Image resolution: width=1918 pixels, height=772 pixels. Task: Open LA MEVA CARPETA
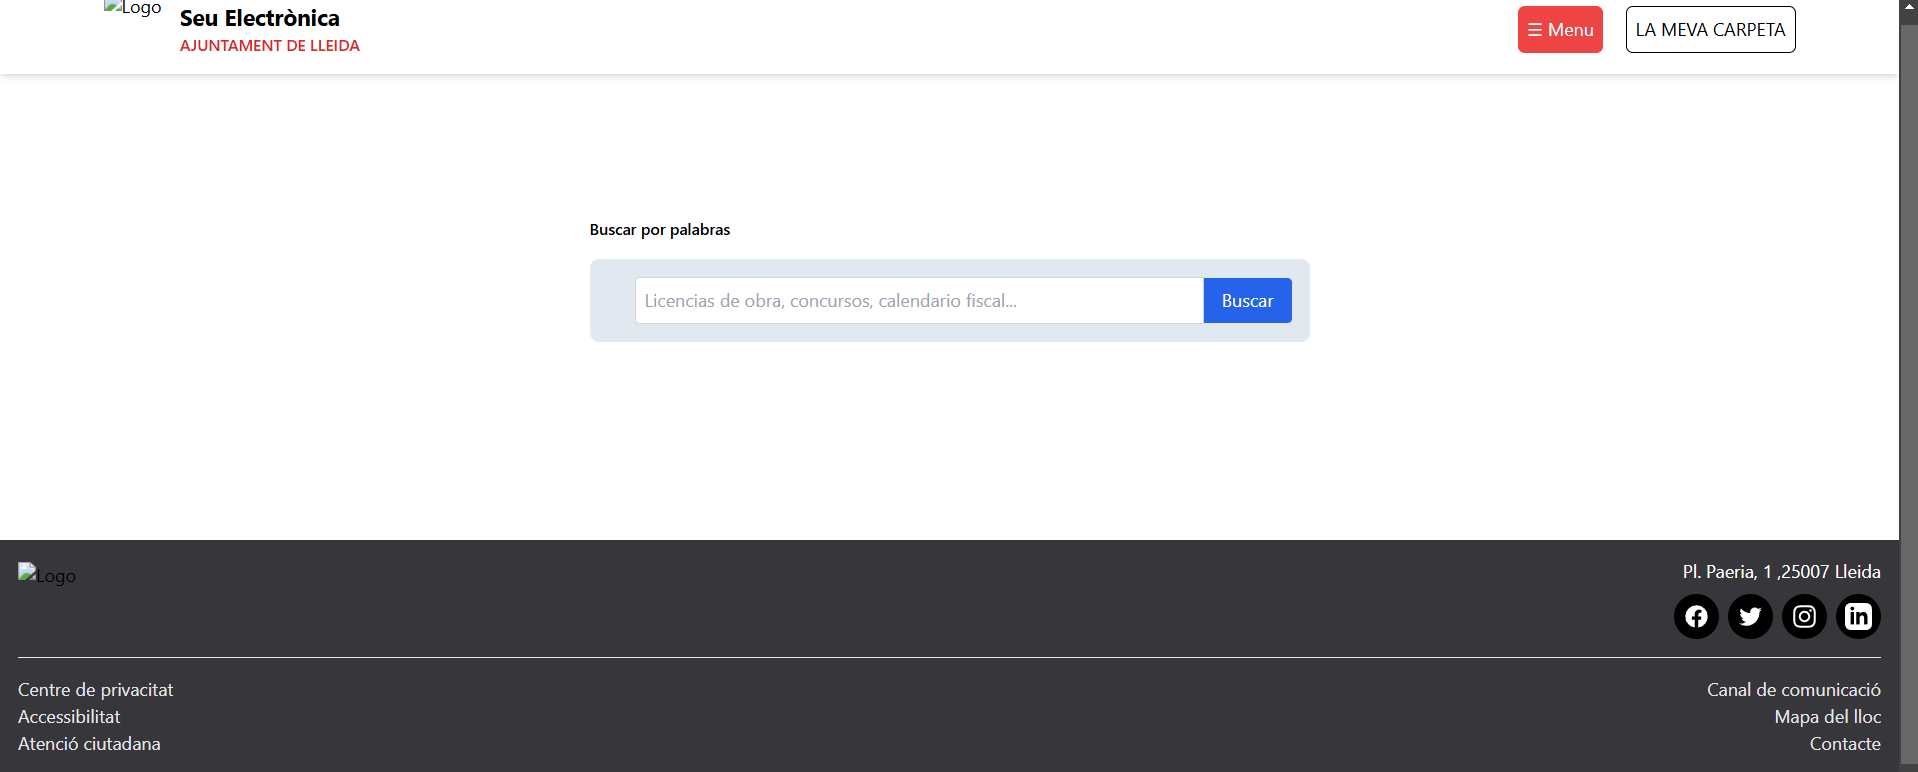(x=1710, y=30)
